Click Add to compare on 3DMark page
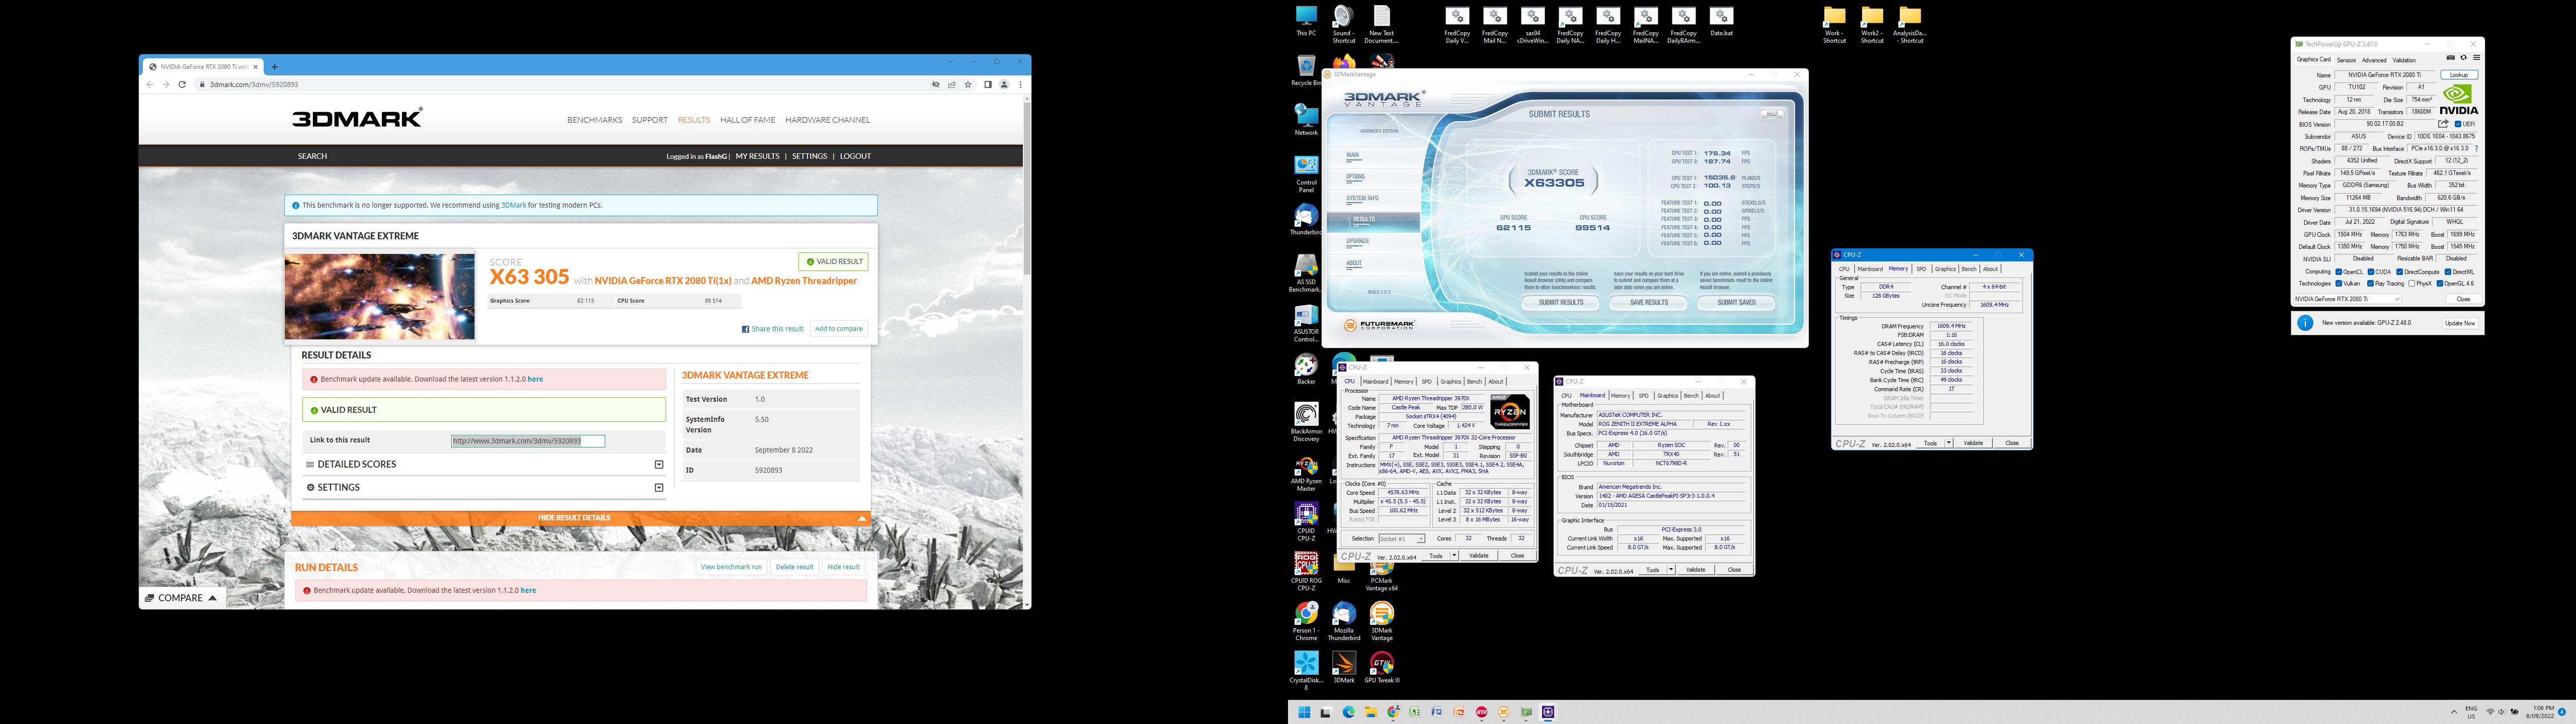This screenshot has height=724, width=2576. coord(838,328)
